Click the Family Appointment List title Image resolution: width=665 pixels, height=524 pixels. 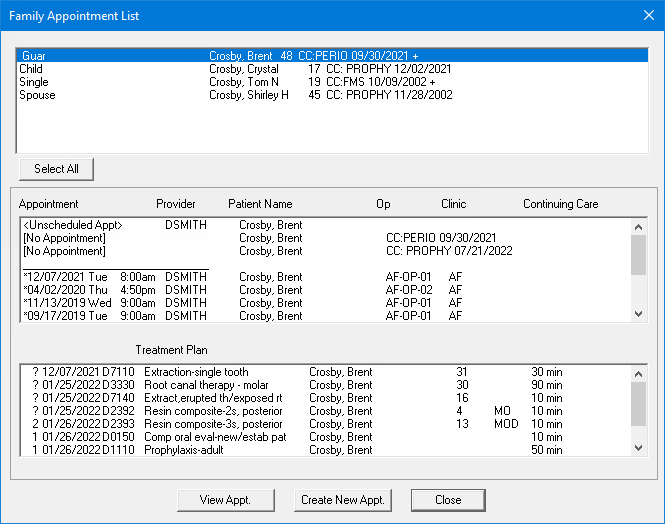point(74,16)
